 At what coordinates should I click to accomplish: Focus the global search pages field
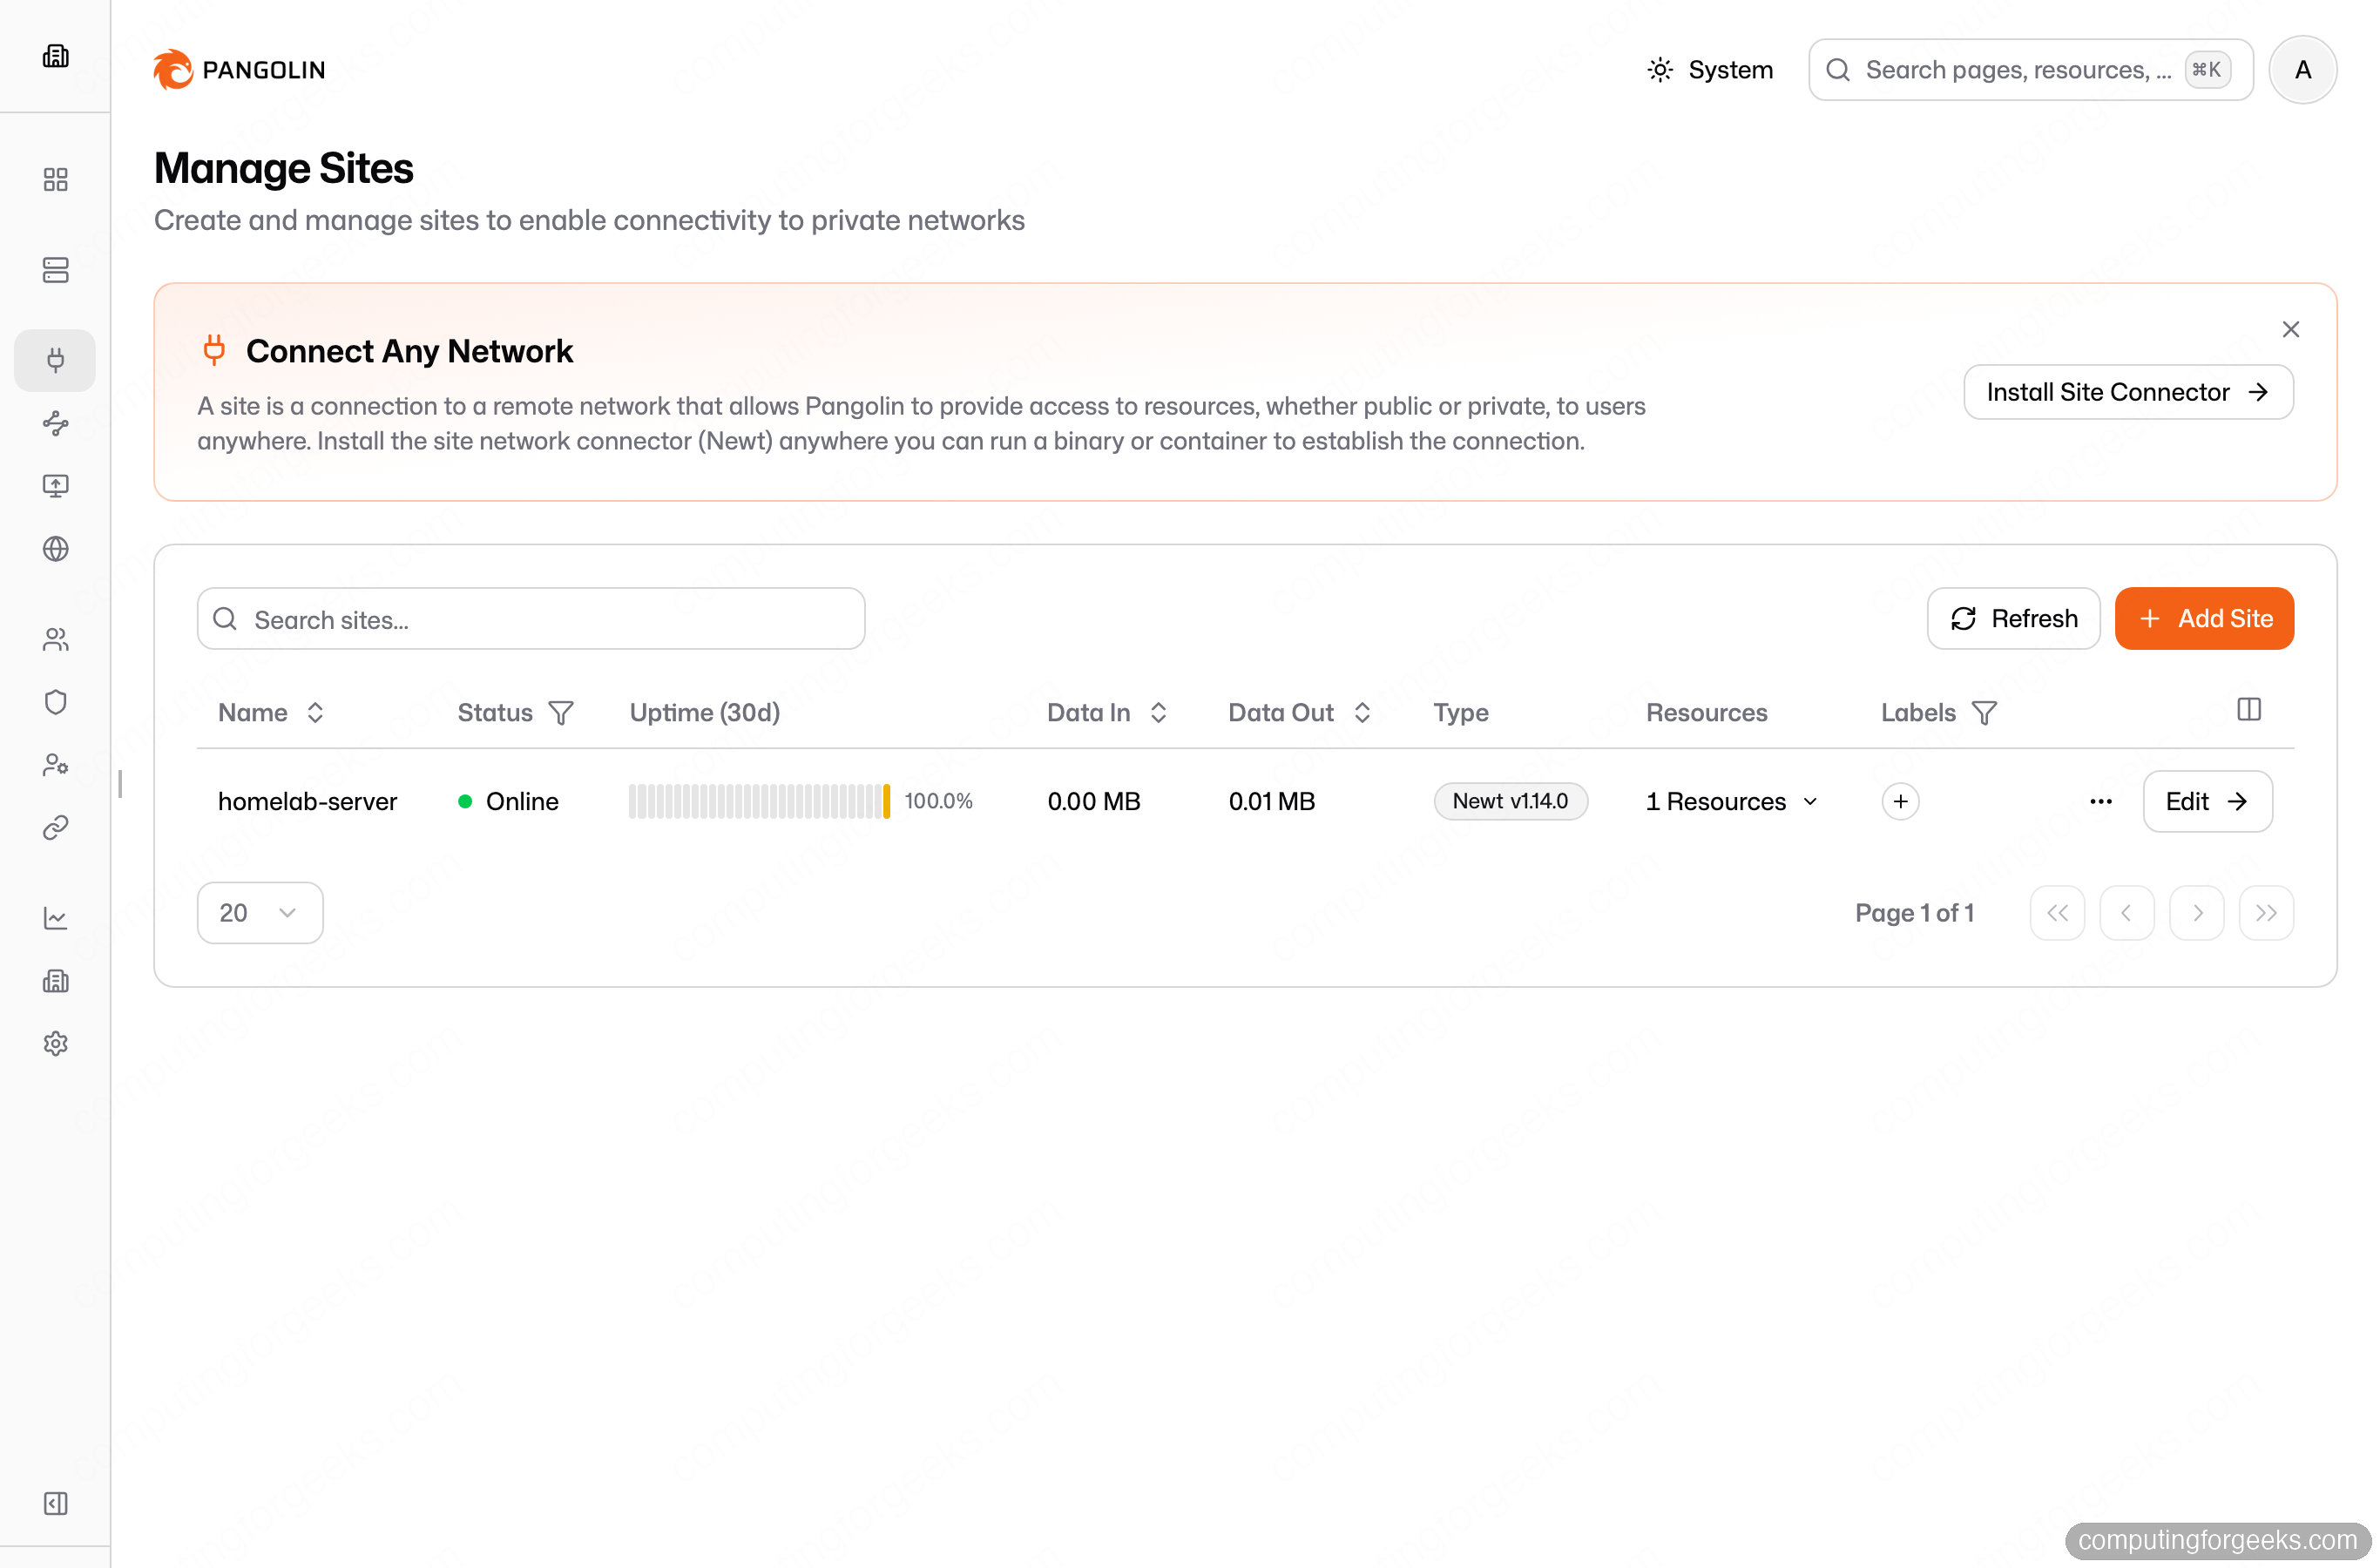click(x=2030, y=70)
